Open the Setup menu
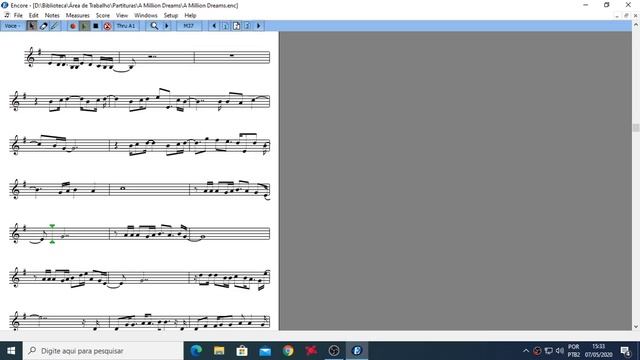The image size is (640, 360). pyautogui.click(x=171, y=15)
